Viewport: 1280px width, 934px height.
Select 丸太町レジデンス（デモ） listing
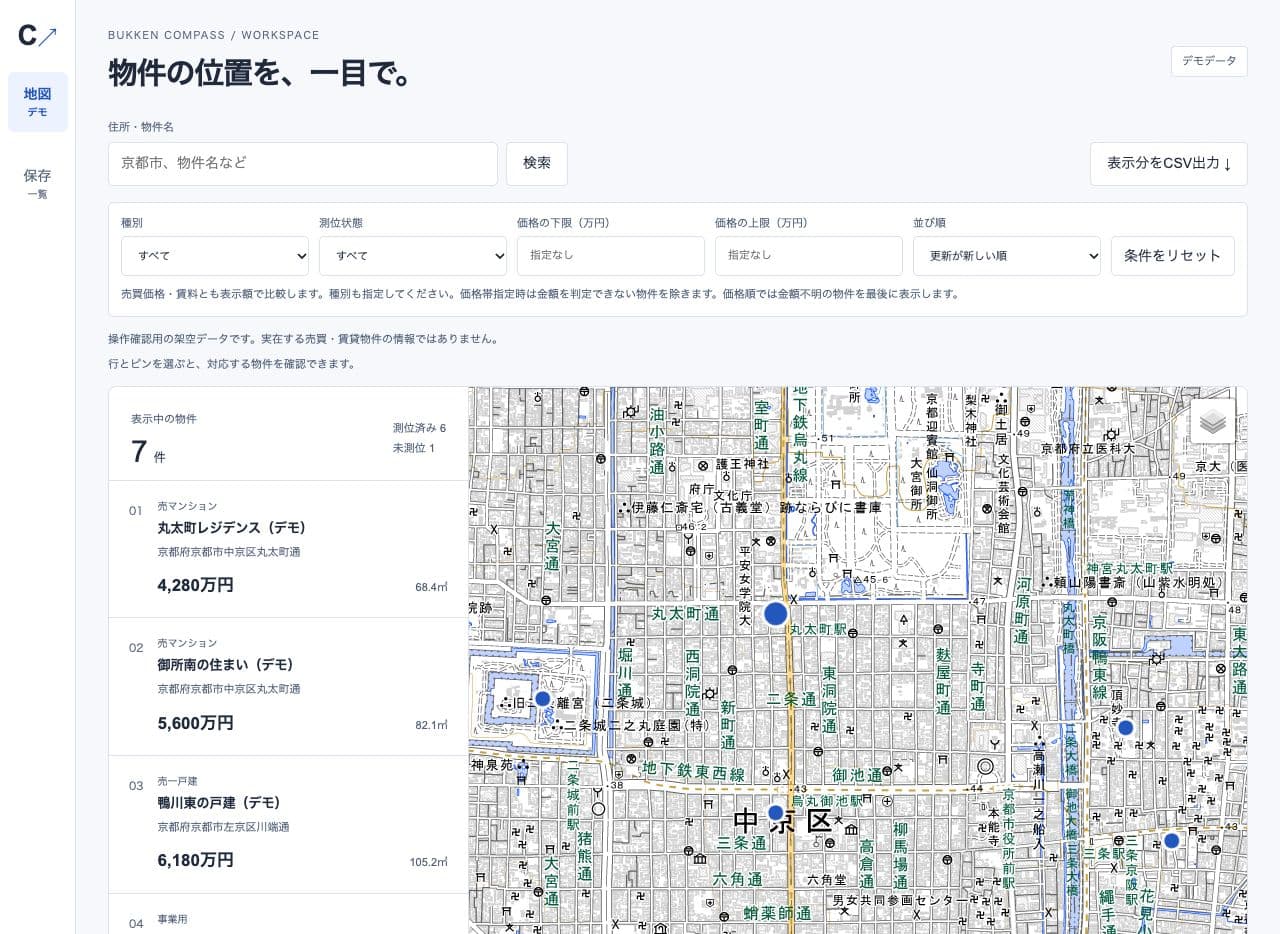(x=288, y=549)
